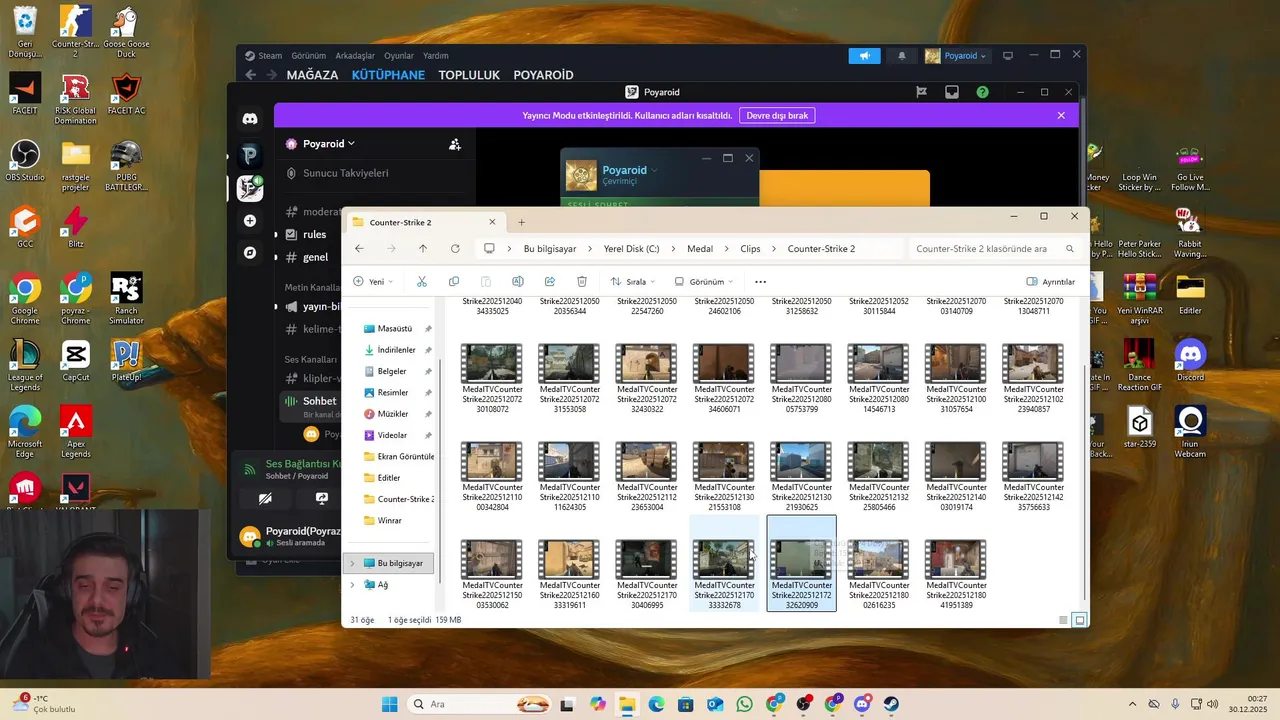Click invite people icon beside Poyaroid server name
The height and width of the screenshot is (720, 1280).
click(x=455, y=144)
